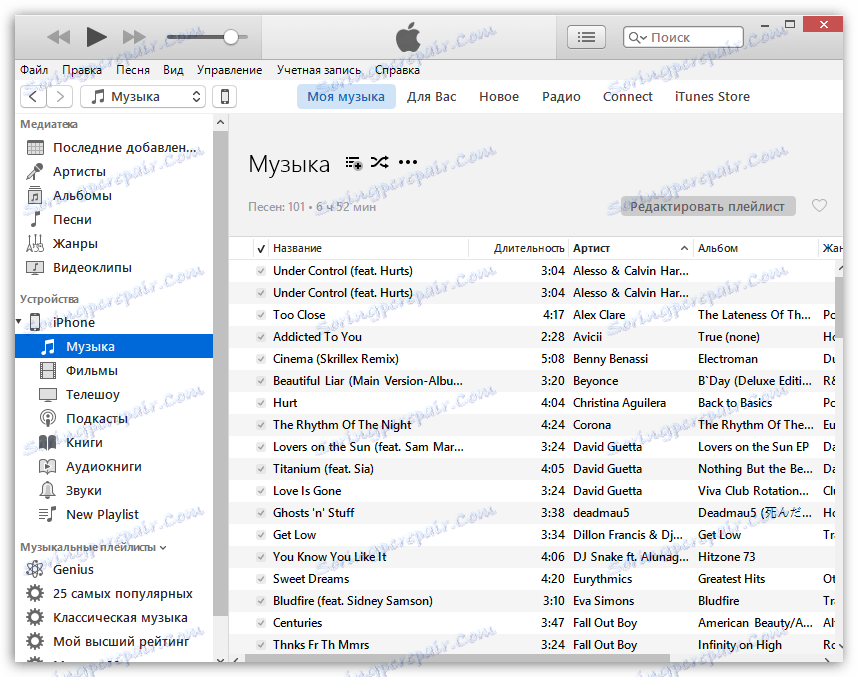858x677 pixels.
Task: Collapse the iPhone device tree triangle
Action: click(19, 322)
